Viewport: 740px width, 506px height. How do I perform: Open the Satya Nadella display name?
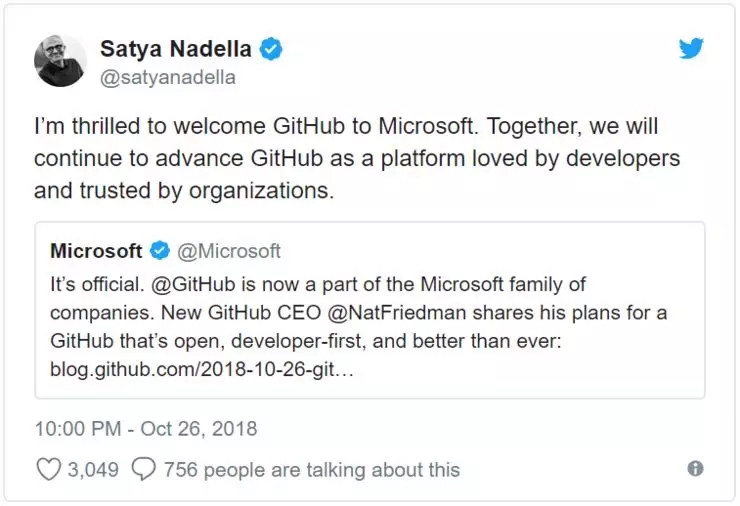click(x=176, y=49)
